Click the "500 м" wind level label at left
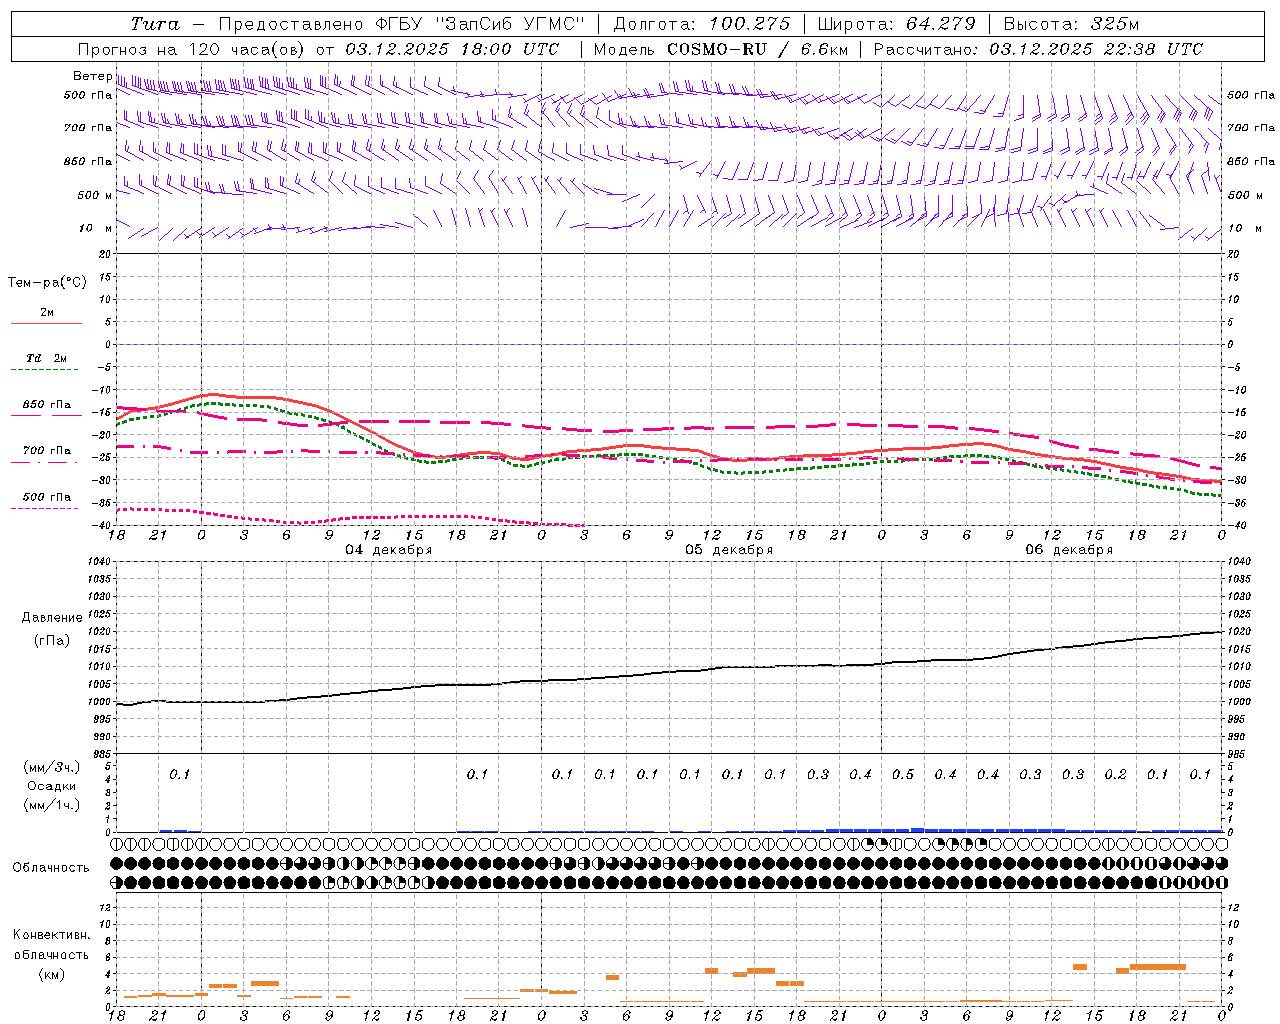The width and height of the screenshot is (1280, 1024). coord(94,195)
